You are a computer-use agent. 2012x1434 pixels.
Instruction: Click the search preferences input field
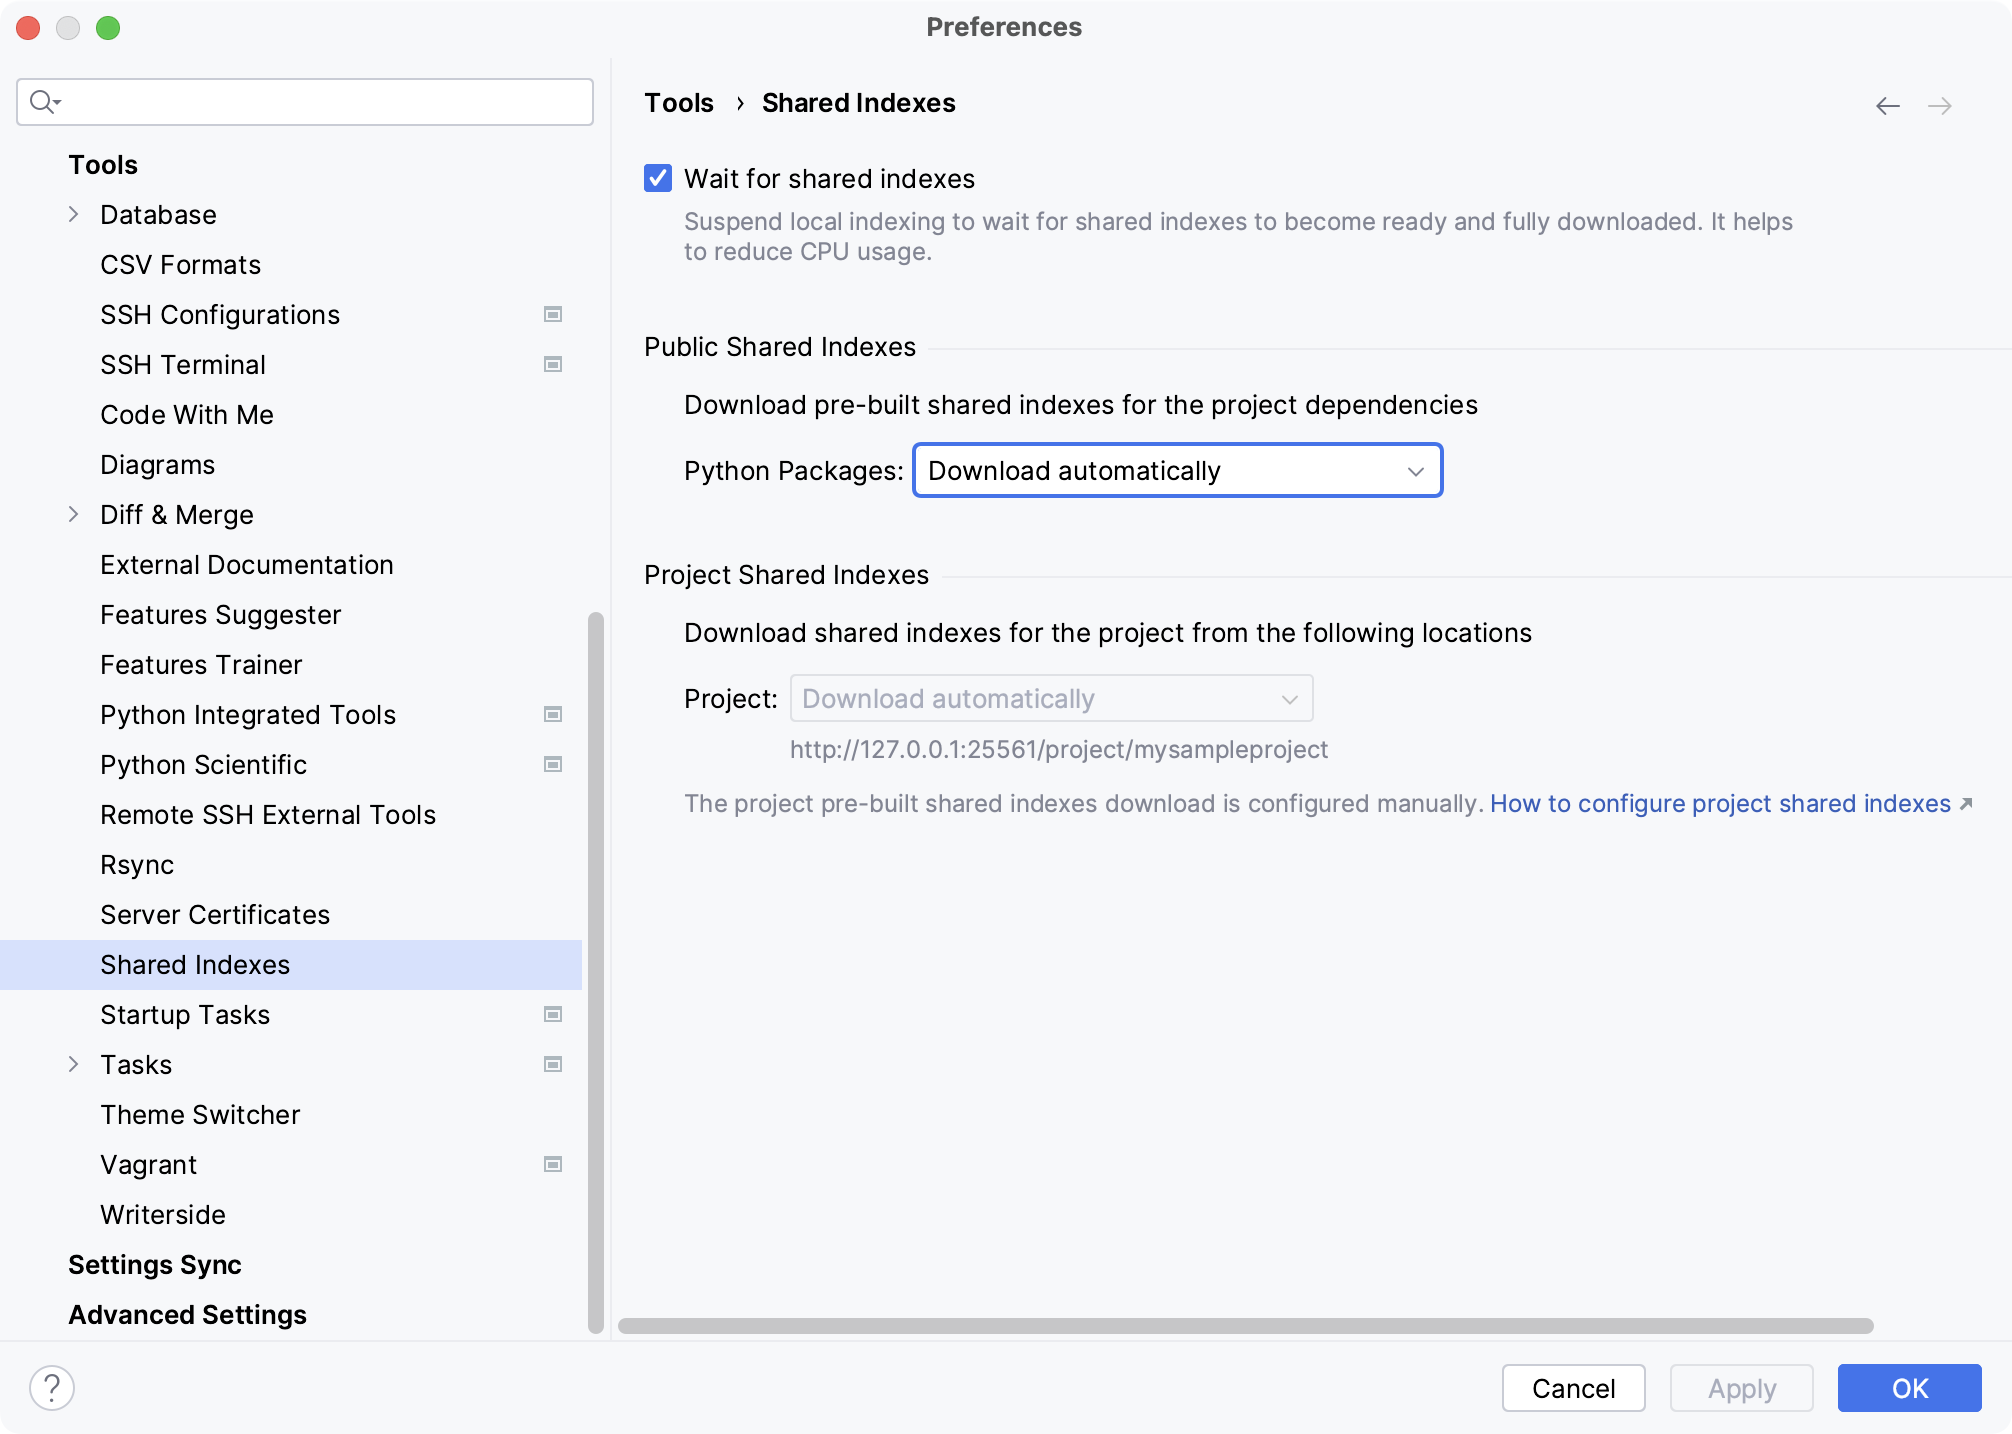(304, 99)
